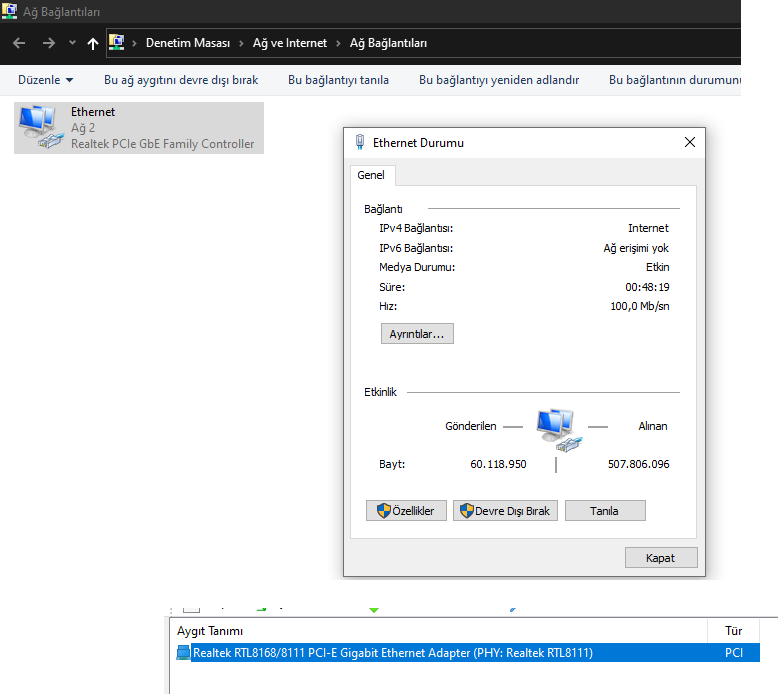Click the PCI type cell

pyautogui.click(x=733, y=652)
